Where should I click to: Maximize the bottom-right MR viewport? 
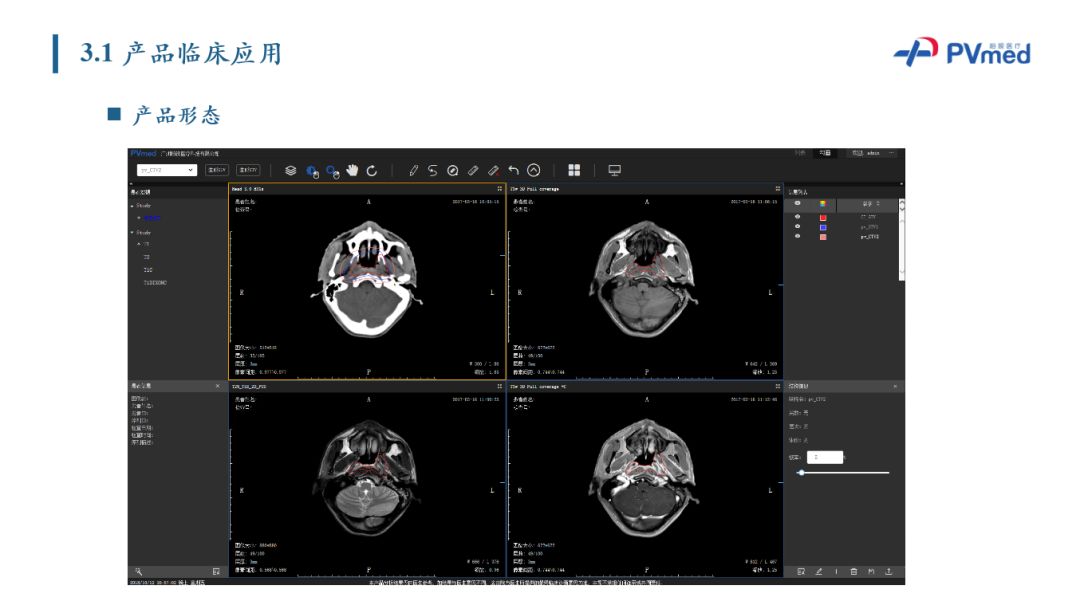pos(778,386)
